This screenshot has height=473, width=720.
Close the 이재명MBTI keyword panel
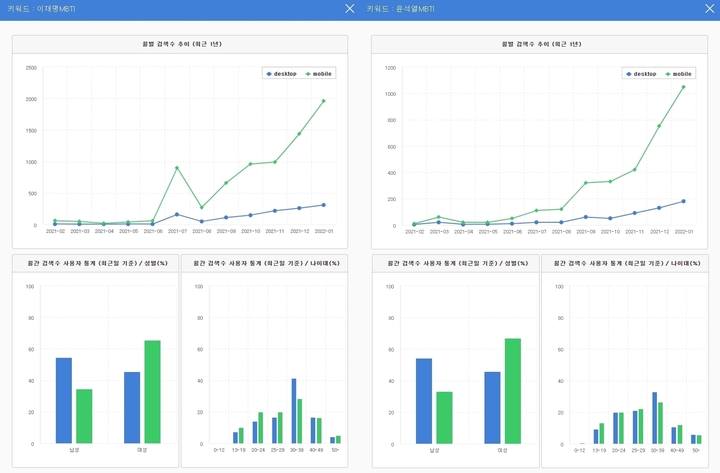pyautogui.click(x=349, y=8)
